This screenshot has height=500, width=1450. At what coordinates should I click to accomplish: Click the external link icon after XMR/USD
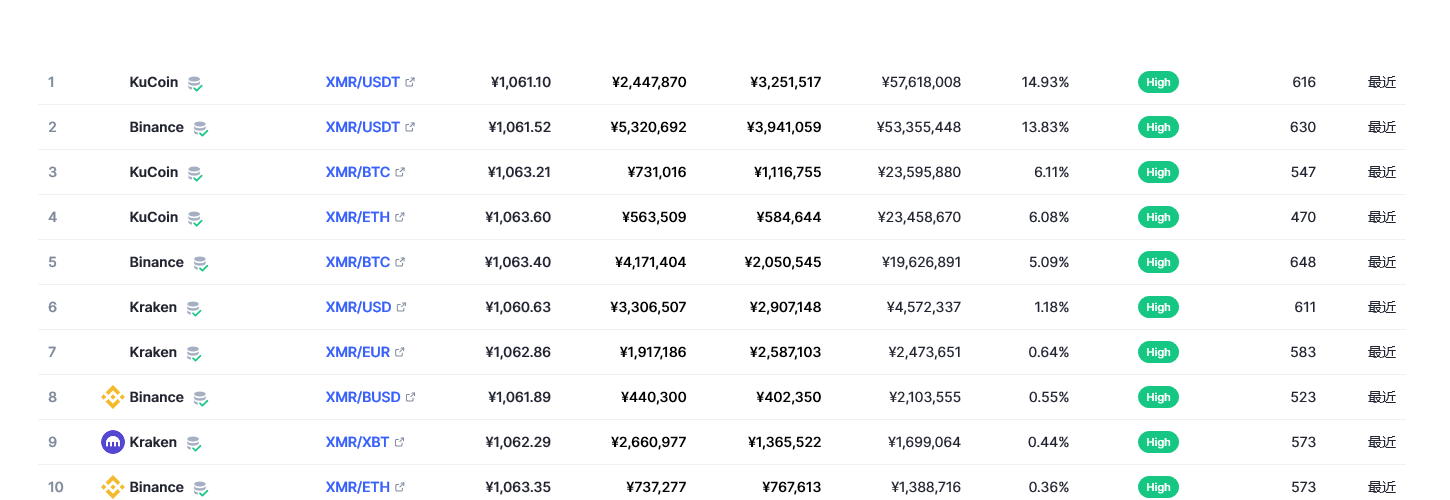pyautogui.click(x=401, y=307)
